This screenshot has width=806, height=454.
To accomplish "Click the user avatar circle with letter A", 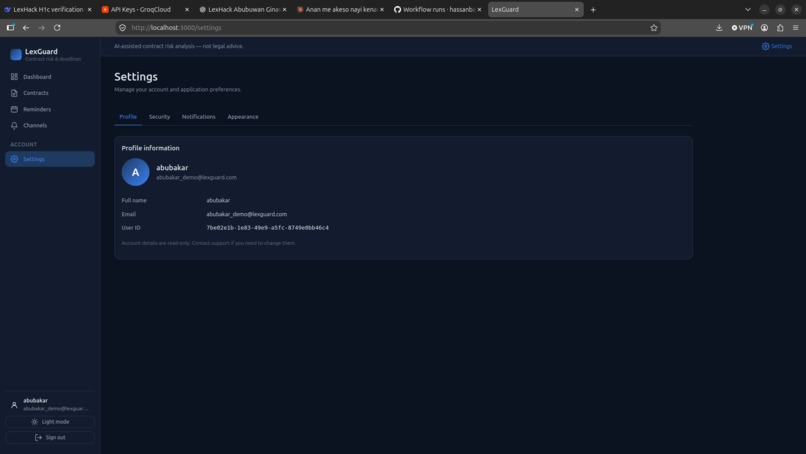I will tap(135, 172).
